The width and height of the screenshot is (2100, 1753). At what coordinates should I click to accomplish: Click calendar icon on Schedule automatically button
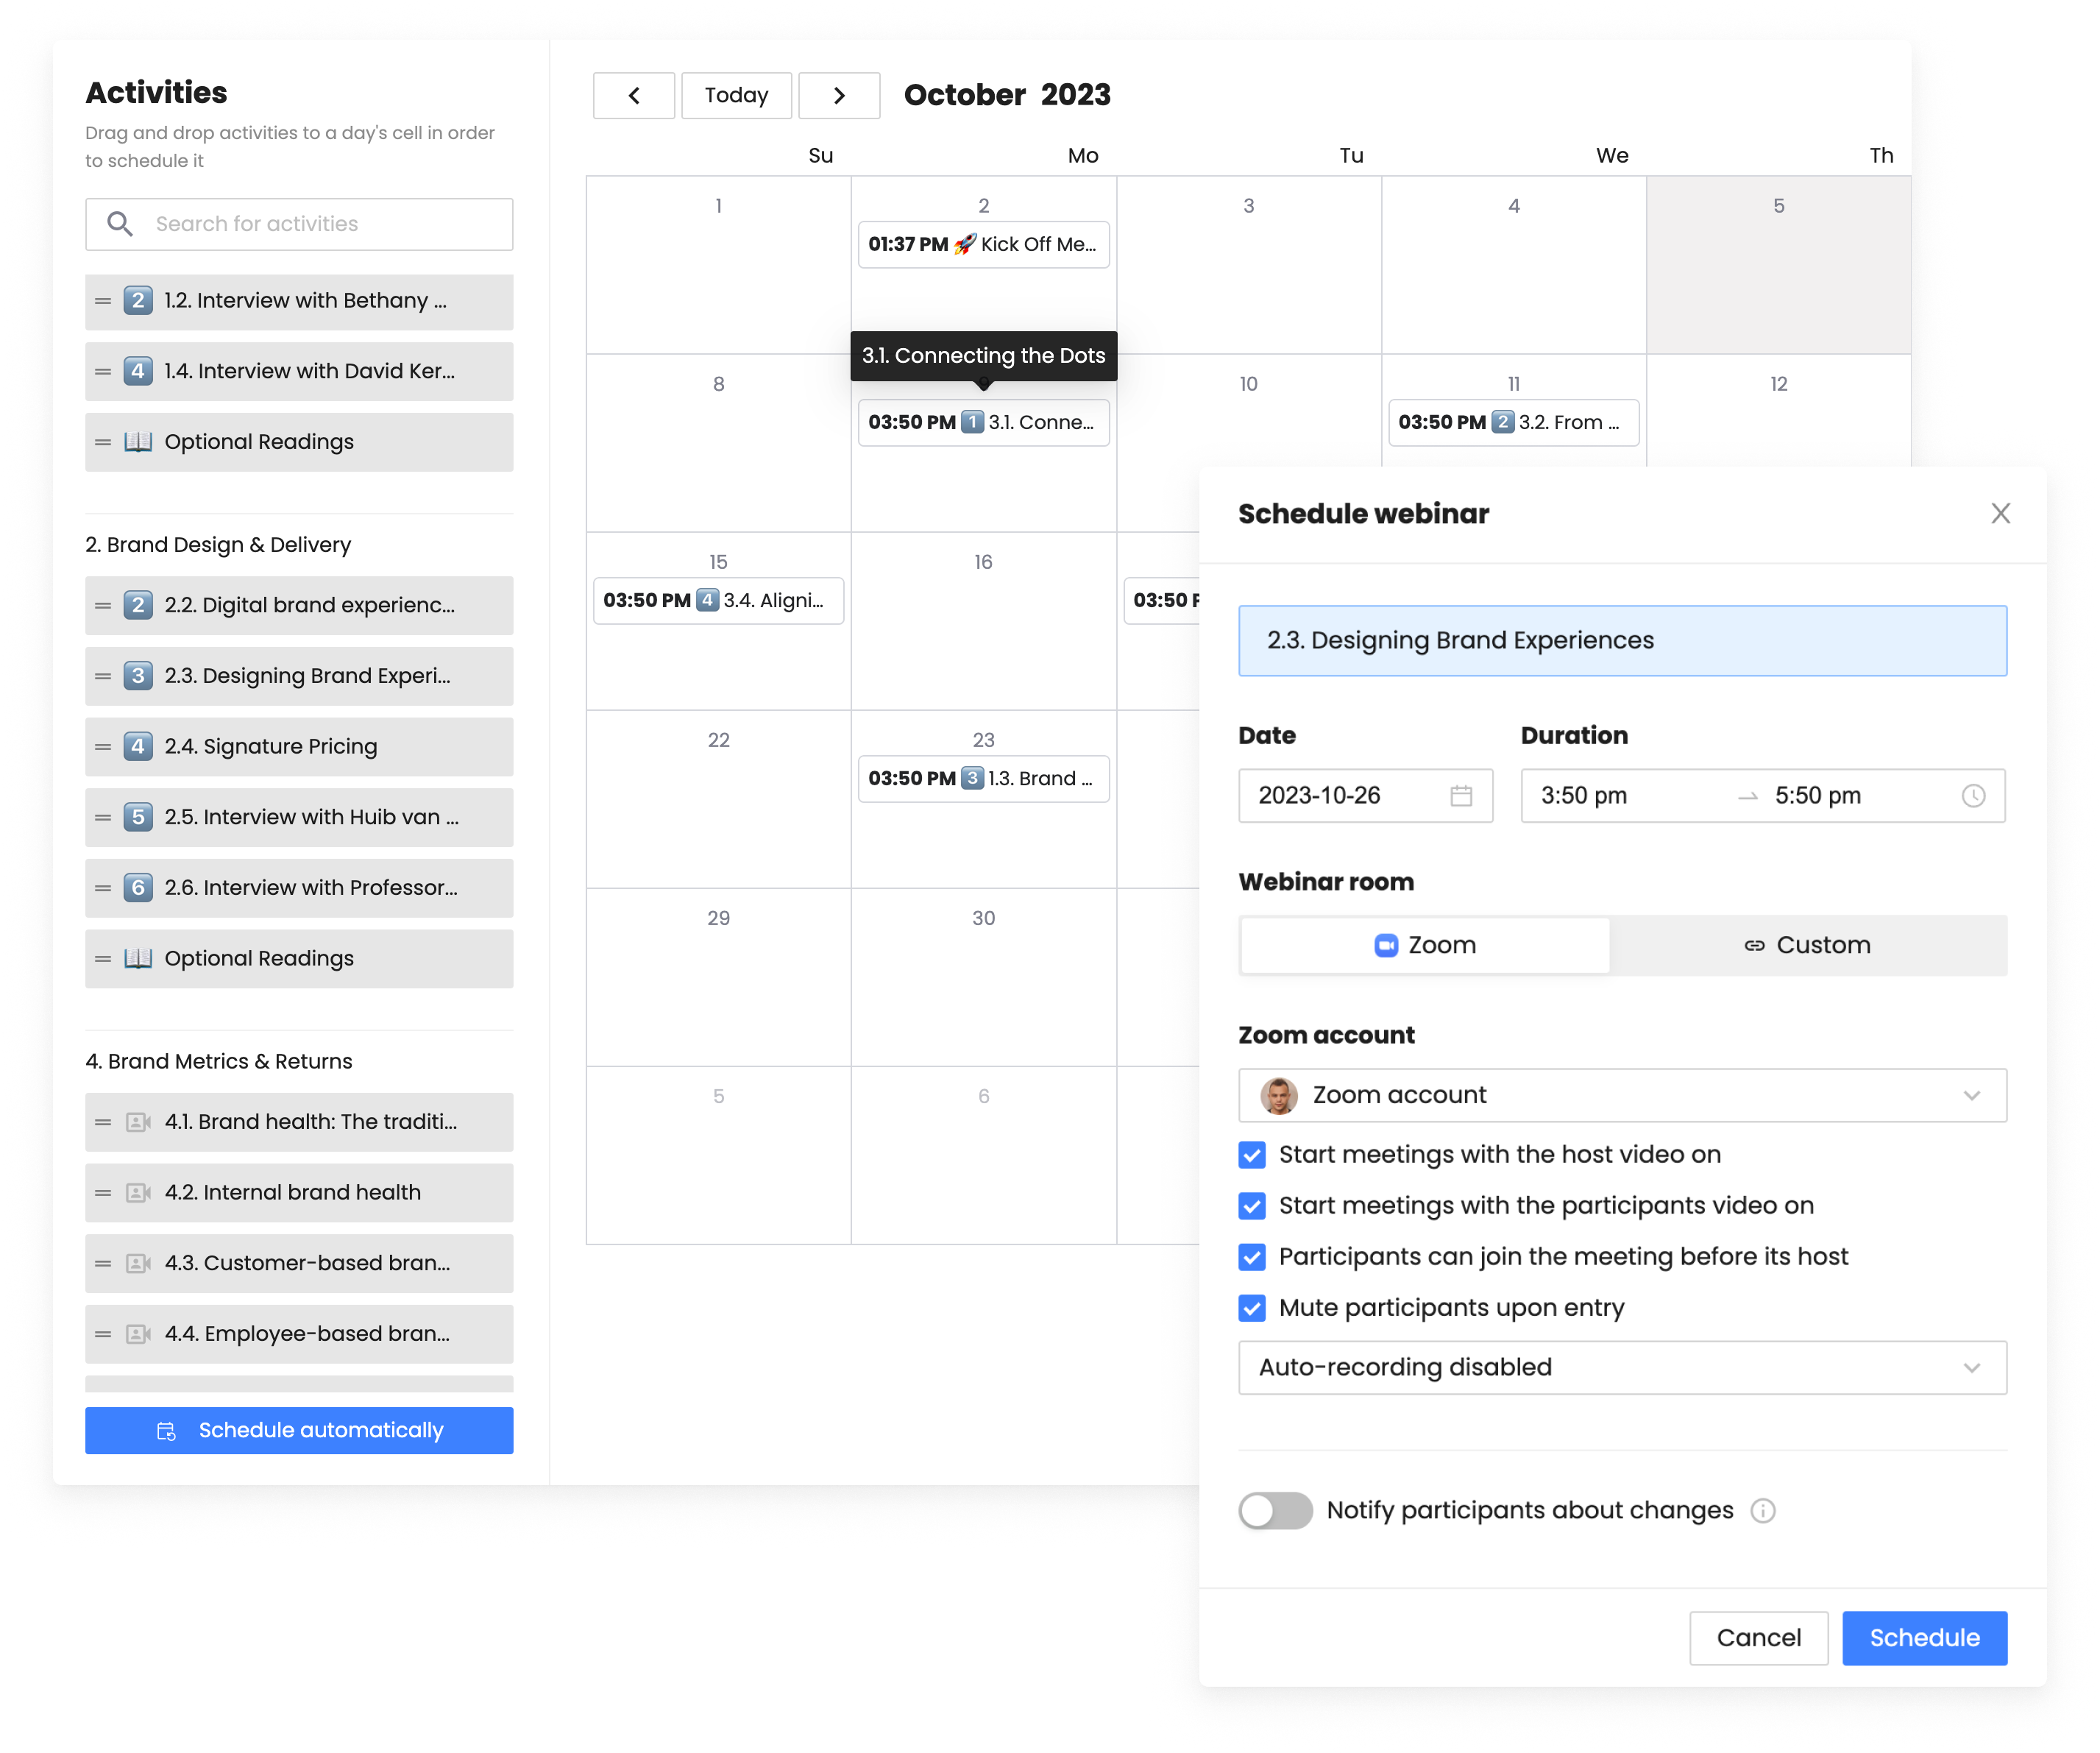click(167, 1431)
